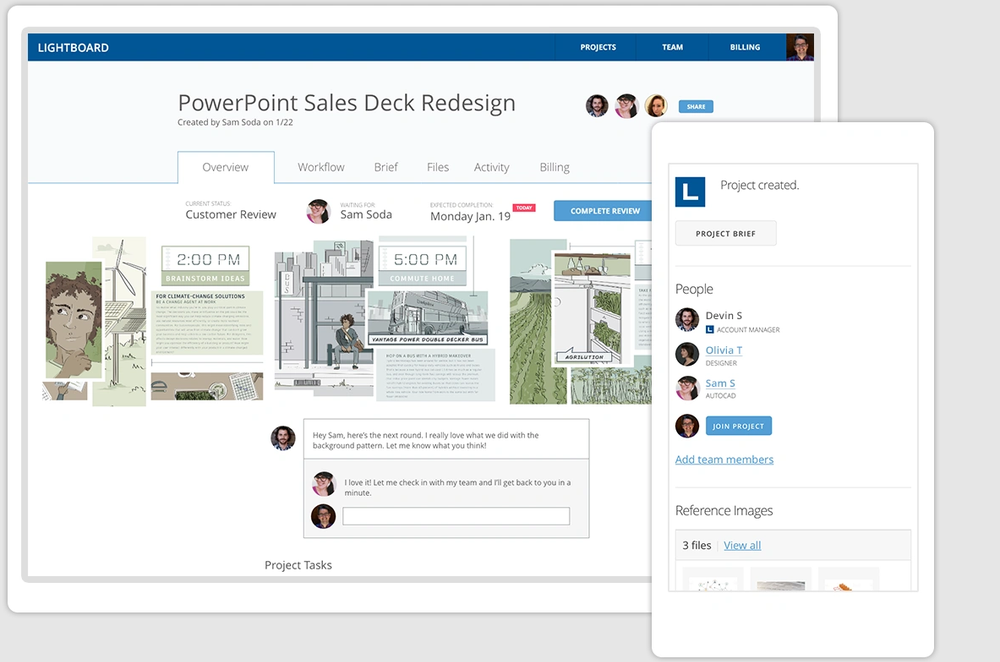Screen dimensions: 1000x662
Task: Click the LIGHTBOARD logo in header
Action: 73,48
